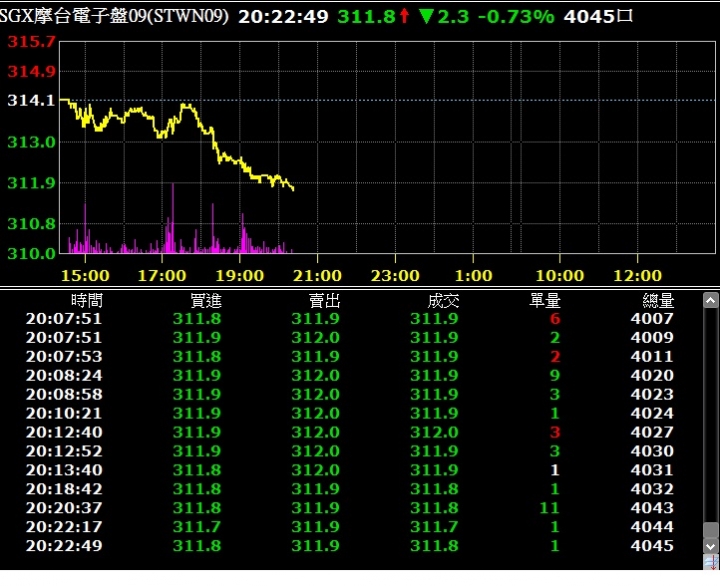Click the 19:00 time axis label
Image resolution: width=720 pixels, height=586 pixels.
click(x=240, y=276)
